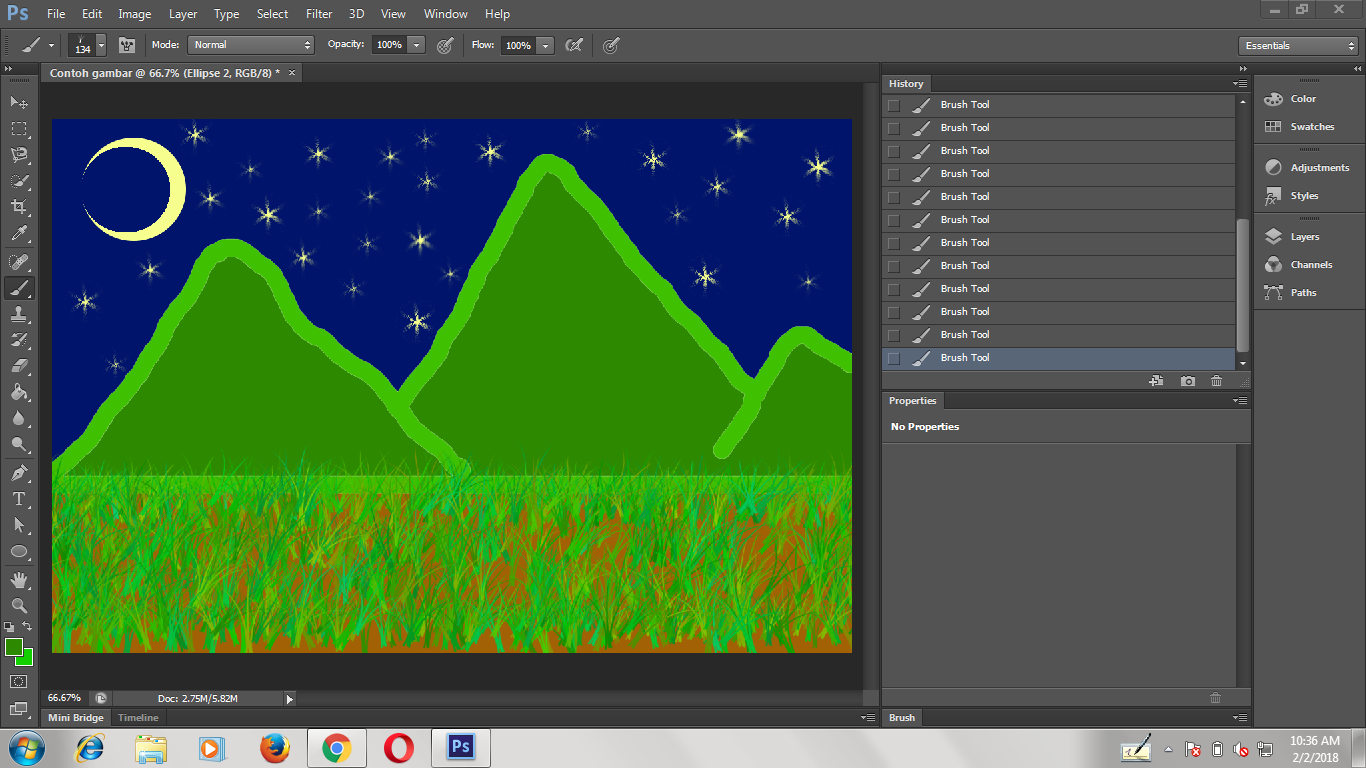This screenshot has height=768, width=1366.
Task: Switch to the Timeline tab
Action: click(137, 717)
